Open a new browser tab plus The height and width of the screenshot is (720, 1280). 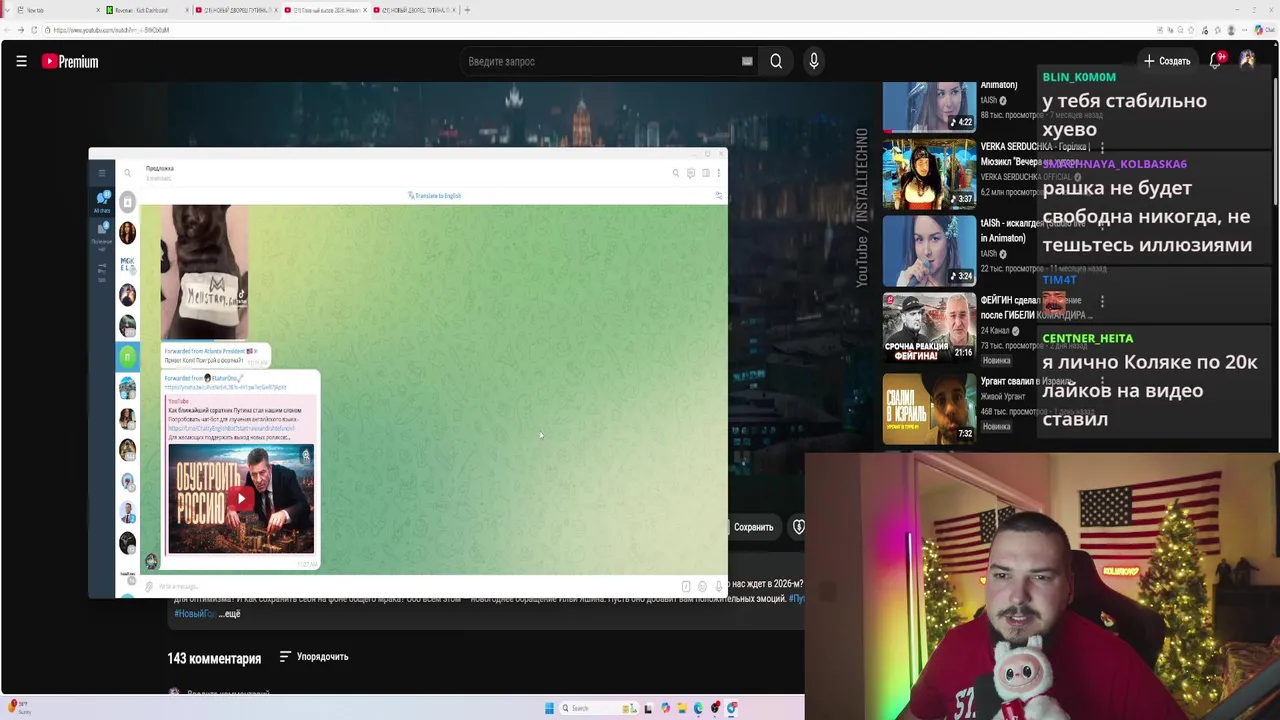[467, 10]
